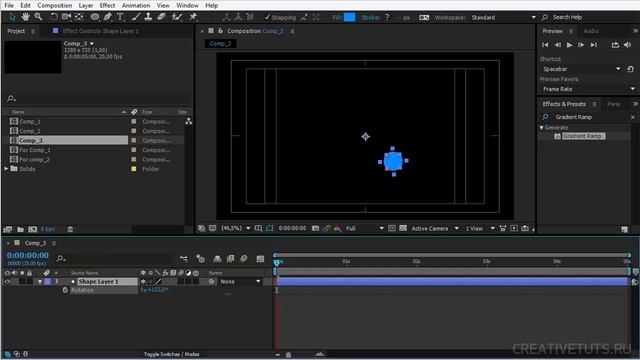Toggle Frame Blending enable switch in timeline
Screen dimensions: 640x360
coord(231,258)
